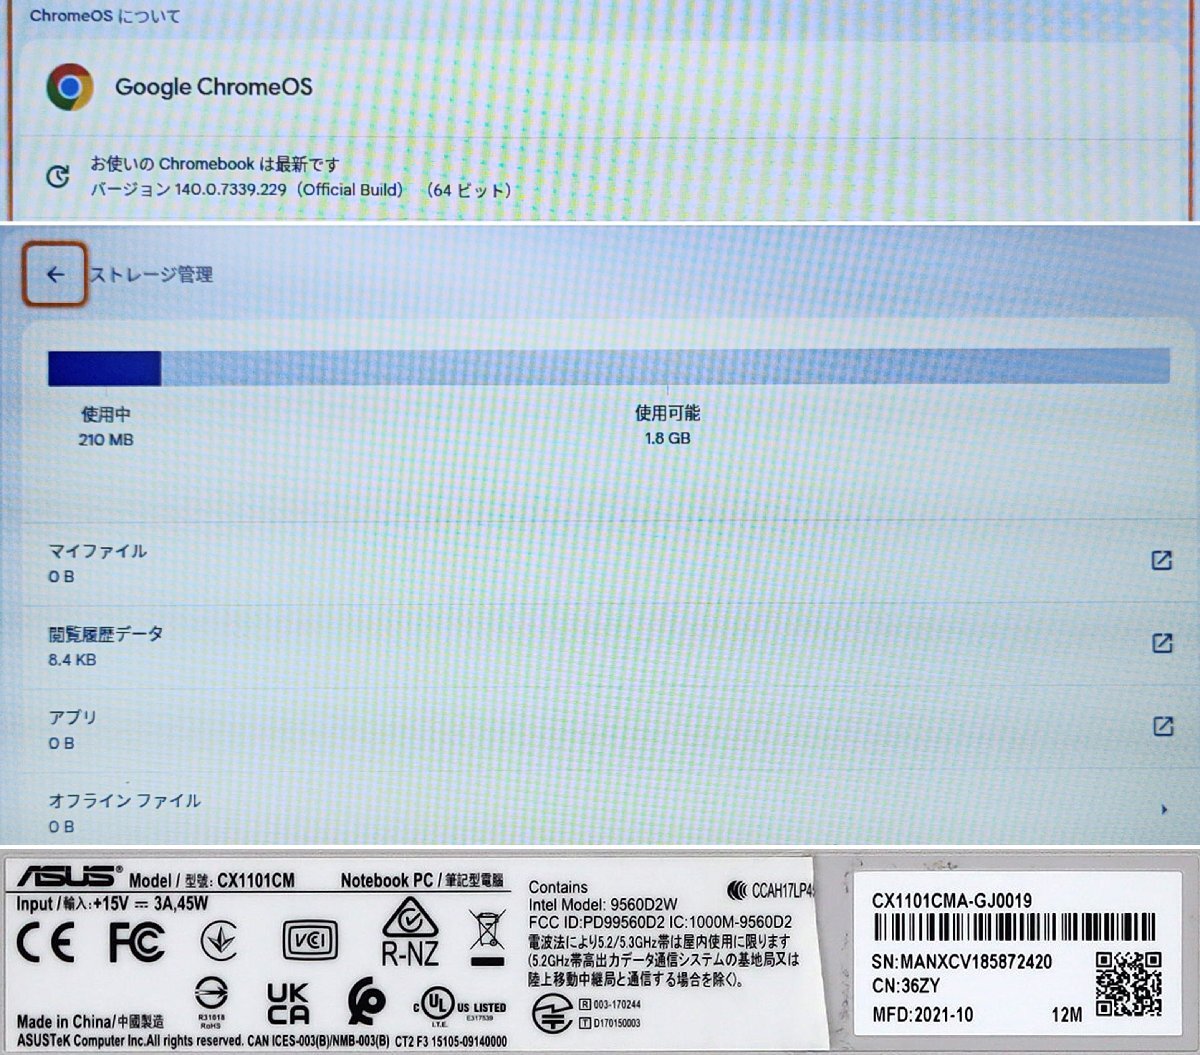Viewport: 1200px width, 1055px height.
Task: Click the FCC ID:PD99560D2 text
Action: click(x=599, y=921)
